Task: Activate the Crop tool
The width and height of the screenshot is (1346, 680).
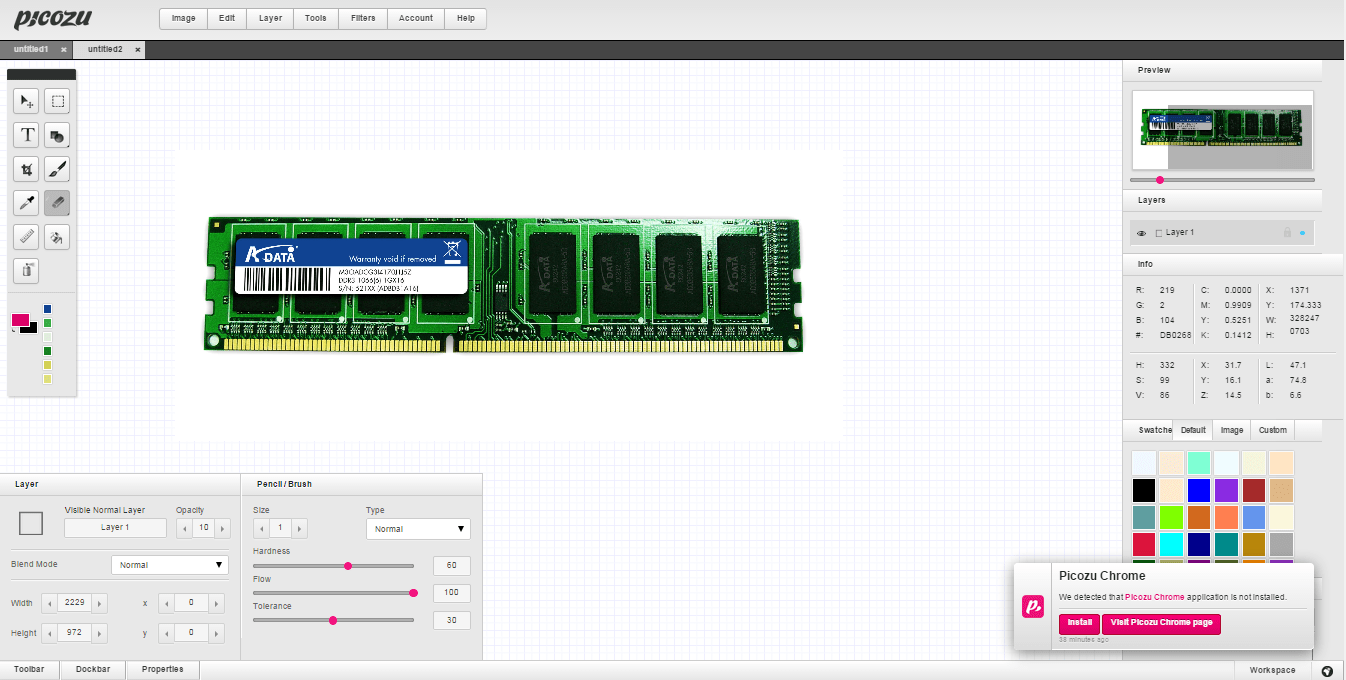Action: (27, 169)
